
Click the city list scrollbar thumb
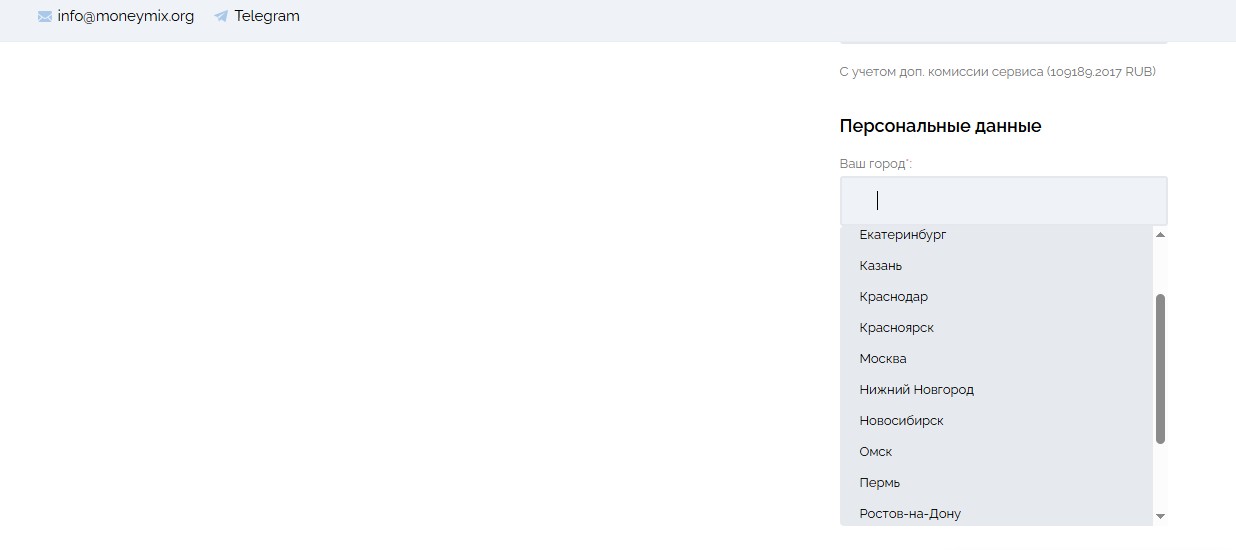(1160, 368)
